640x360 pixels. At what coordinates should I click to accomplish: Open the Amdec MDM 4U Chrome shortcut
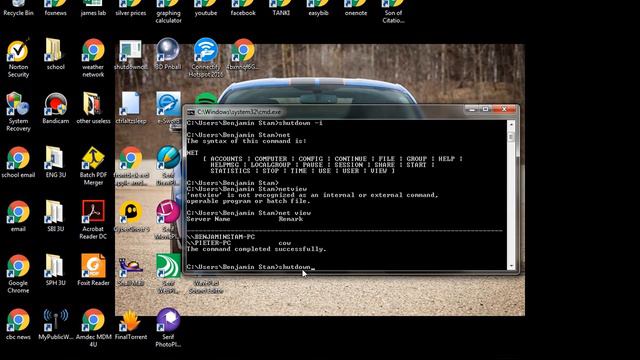click(93, 328)
